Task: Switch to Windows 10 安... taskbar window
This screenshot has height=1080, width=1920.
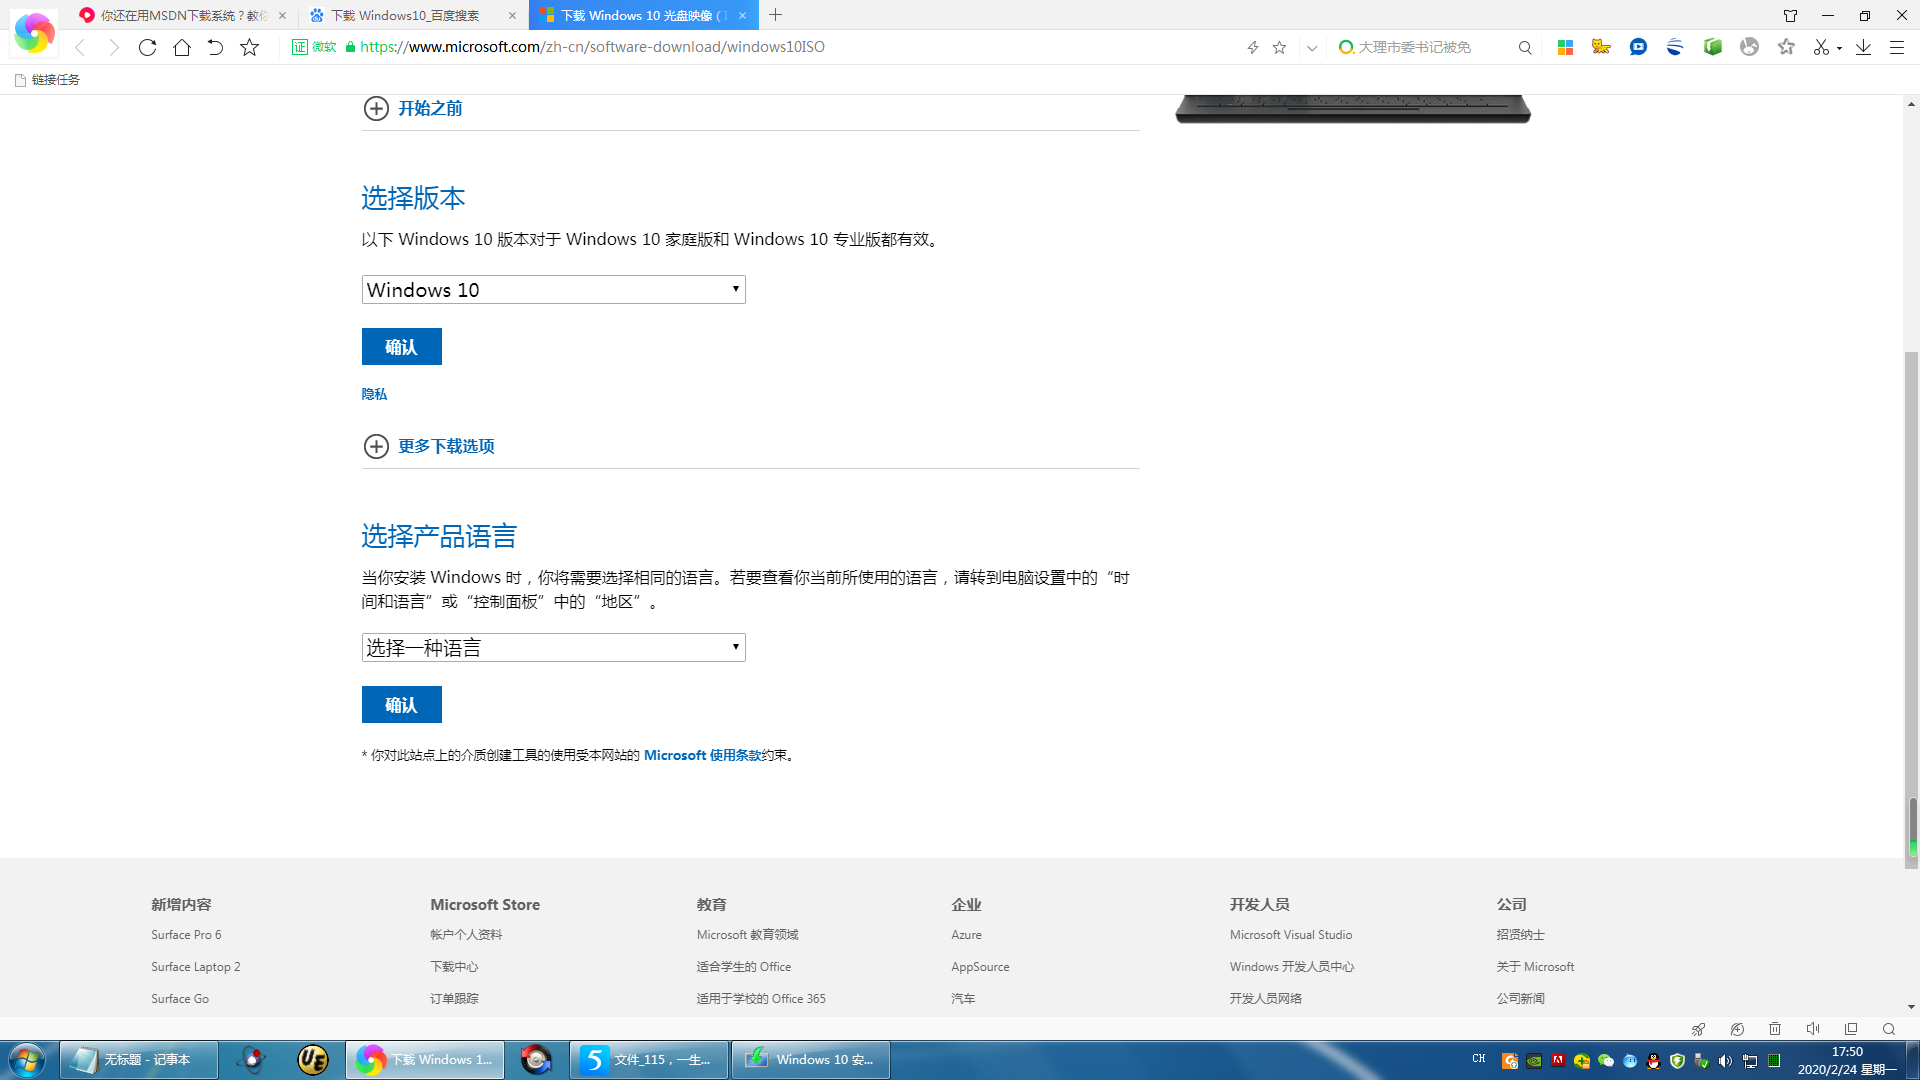Action: pyautogui.click(x=811, y=1060)
